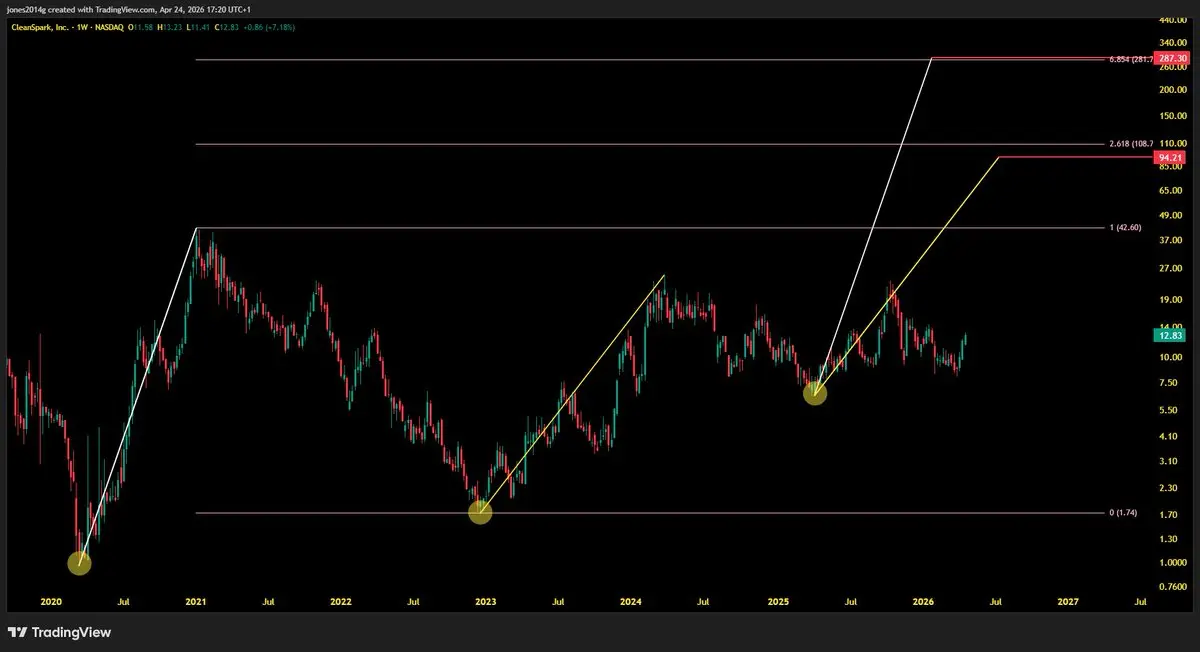The image size is (1200, 652).
Task: Click the Jul label following 2027
Action: [1140, 602]
